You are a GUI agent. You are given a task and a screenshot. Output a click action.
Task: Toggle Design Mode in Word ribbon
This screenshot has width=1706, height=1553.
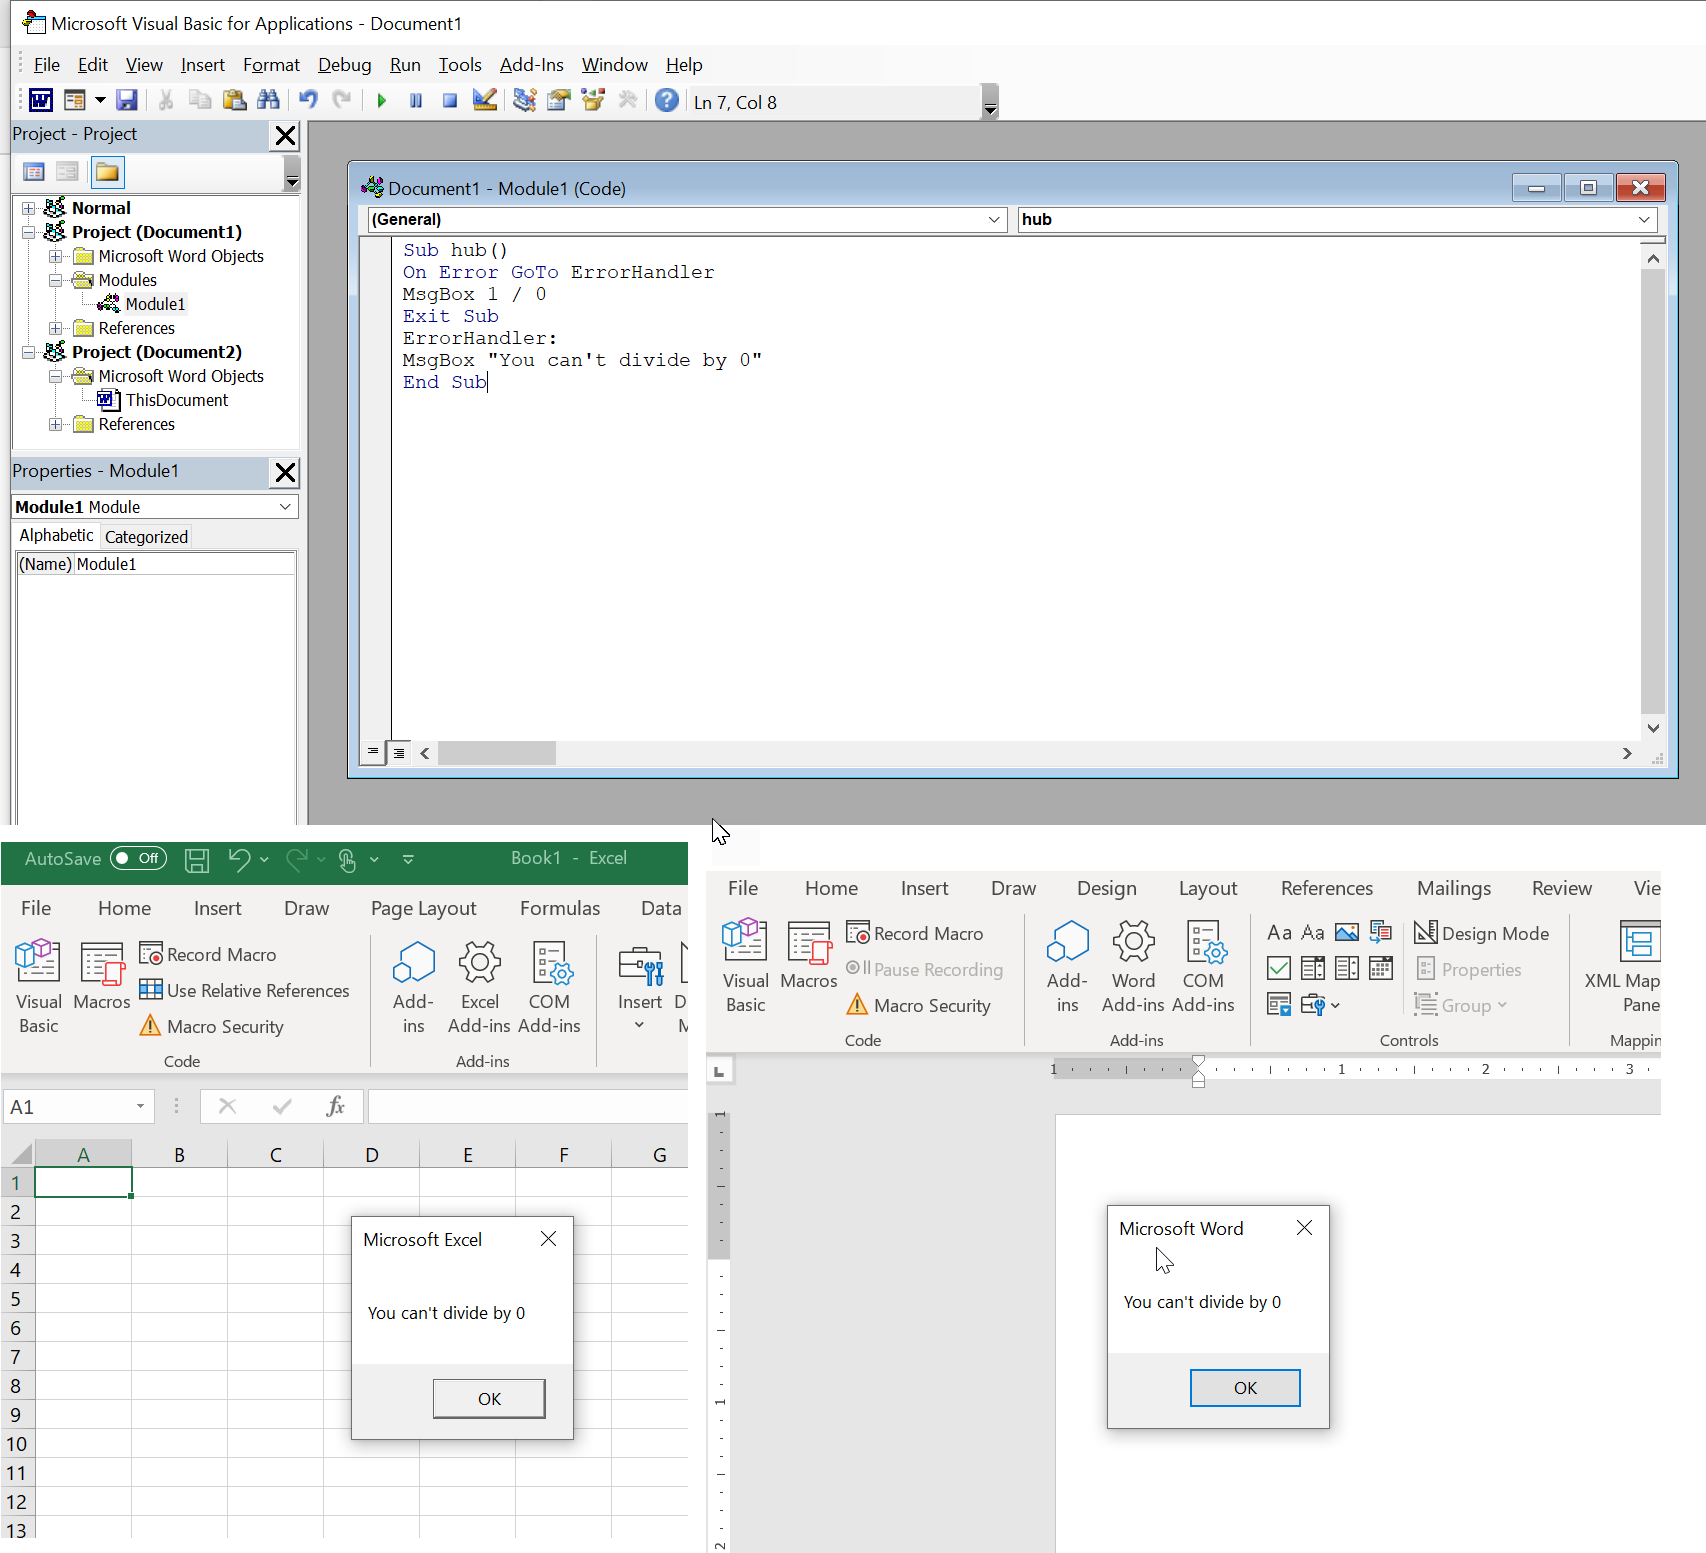coord(1482,933)
